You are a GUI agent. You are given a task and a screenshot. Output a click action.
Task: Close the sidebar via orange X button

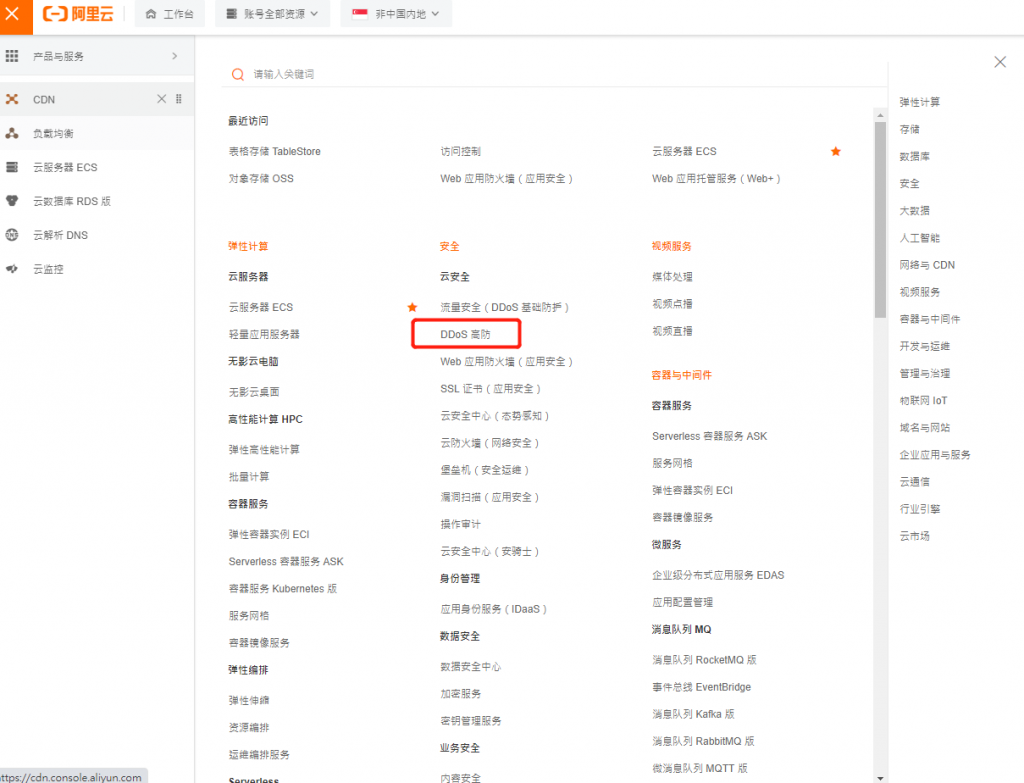pos(13,14)
